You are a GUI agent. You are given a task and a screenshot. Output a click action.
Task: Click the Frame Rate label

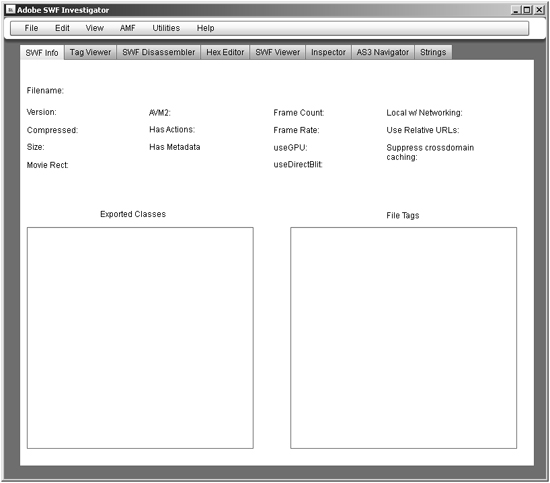pos(296,130)
